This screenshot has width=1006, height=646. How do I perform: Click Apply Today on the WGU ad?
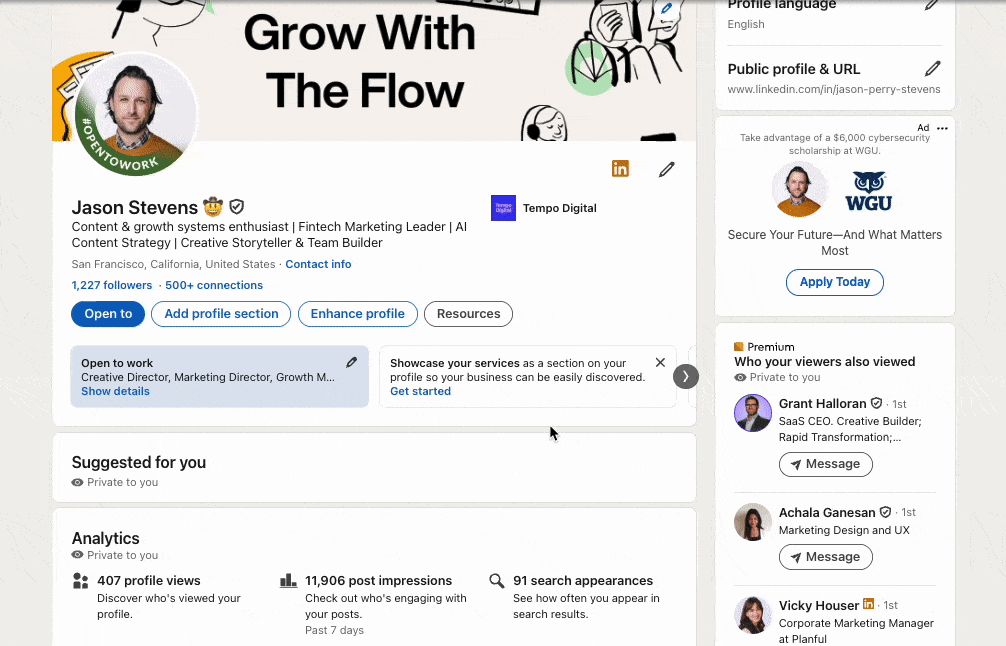[834, 282]
